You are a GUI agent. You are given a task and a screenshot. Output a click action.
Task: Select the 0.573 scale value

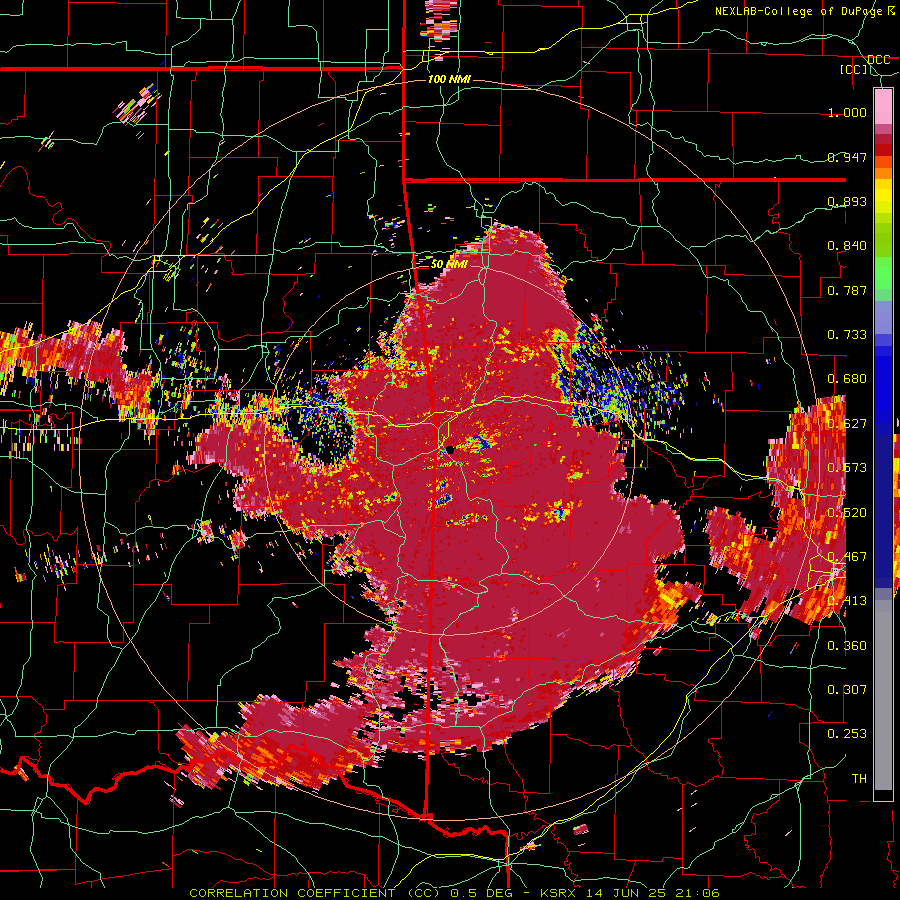tap(847, 468)
